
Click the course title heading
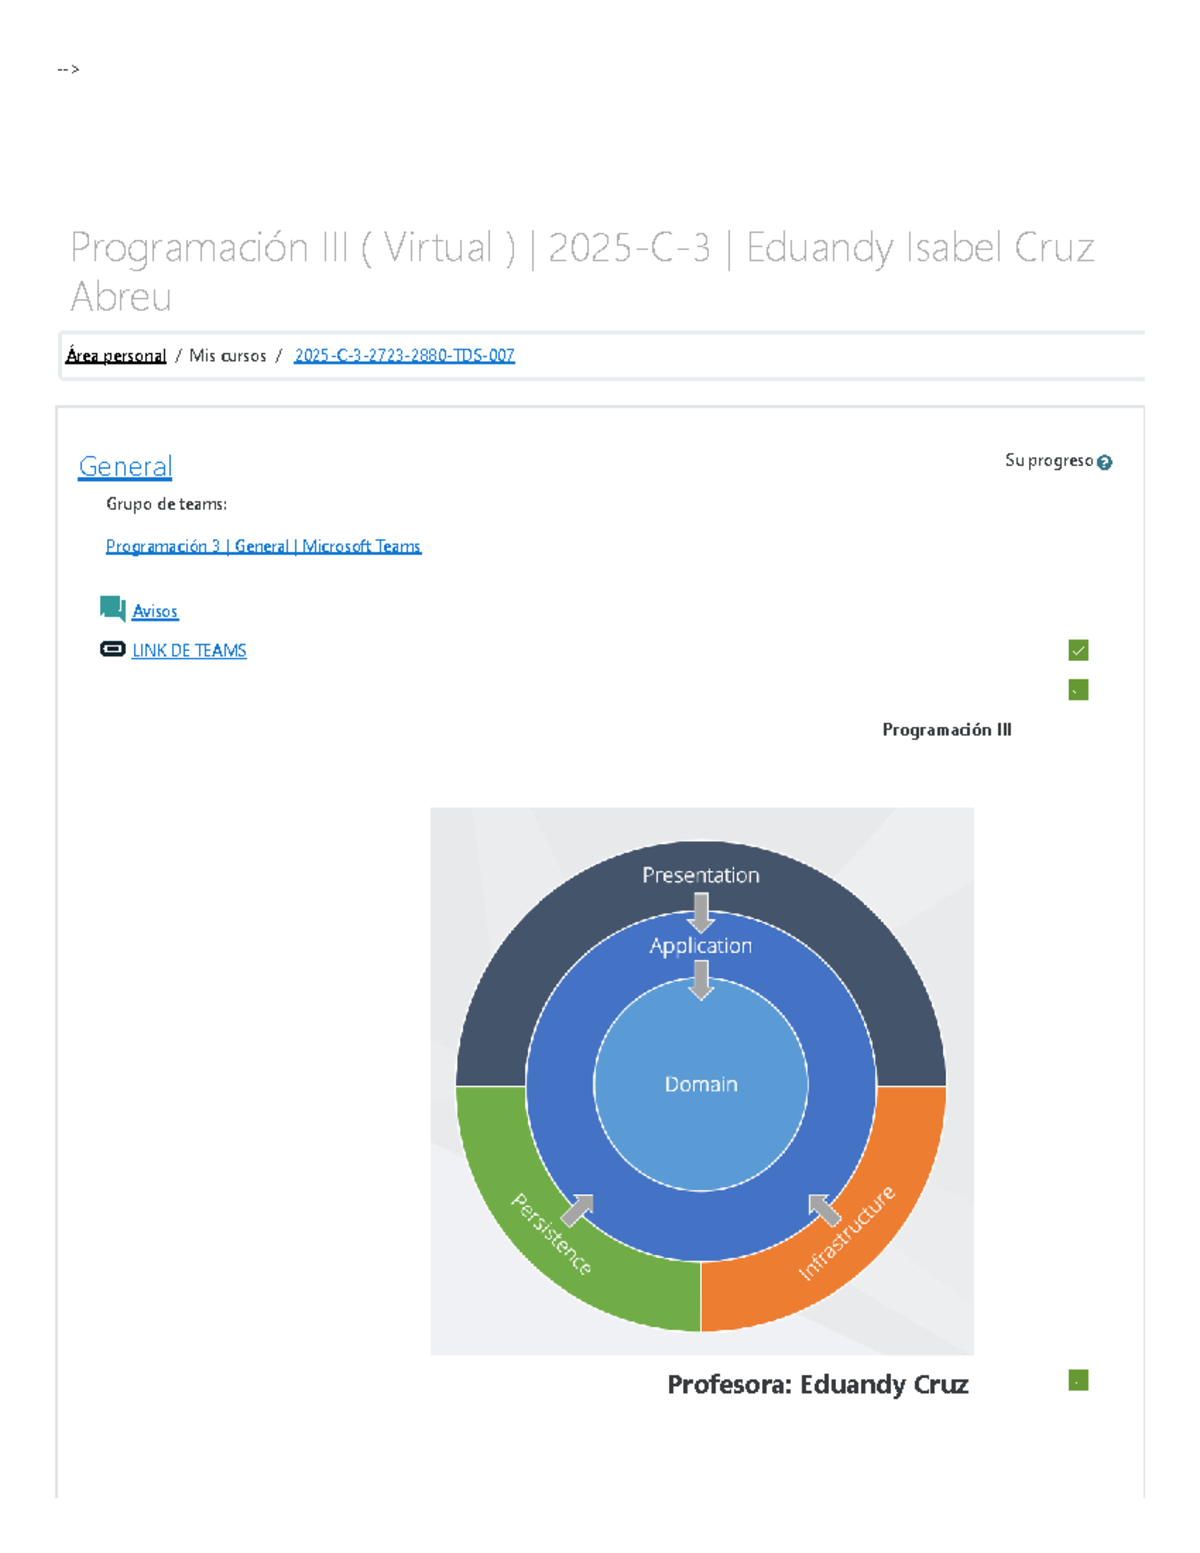click(582, 271)
